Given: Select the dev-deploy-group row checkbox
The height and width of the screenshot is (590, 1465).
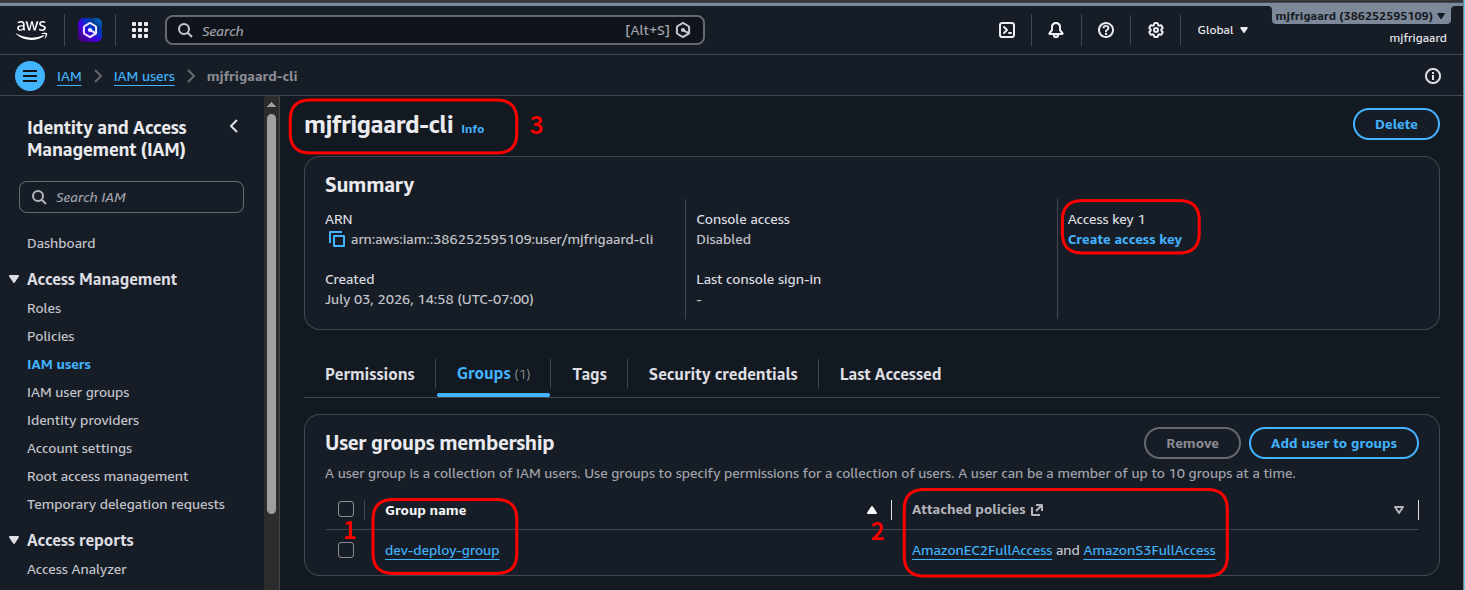Looking at the screenshot, I should (346, 550).
